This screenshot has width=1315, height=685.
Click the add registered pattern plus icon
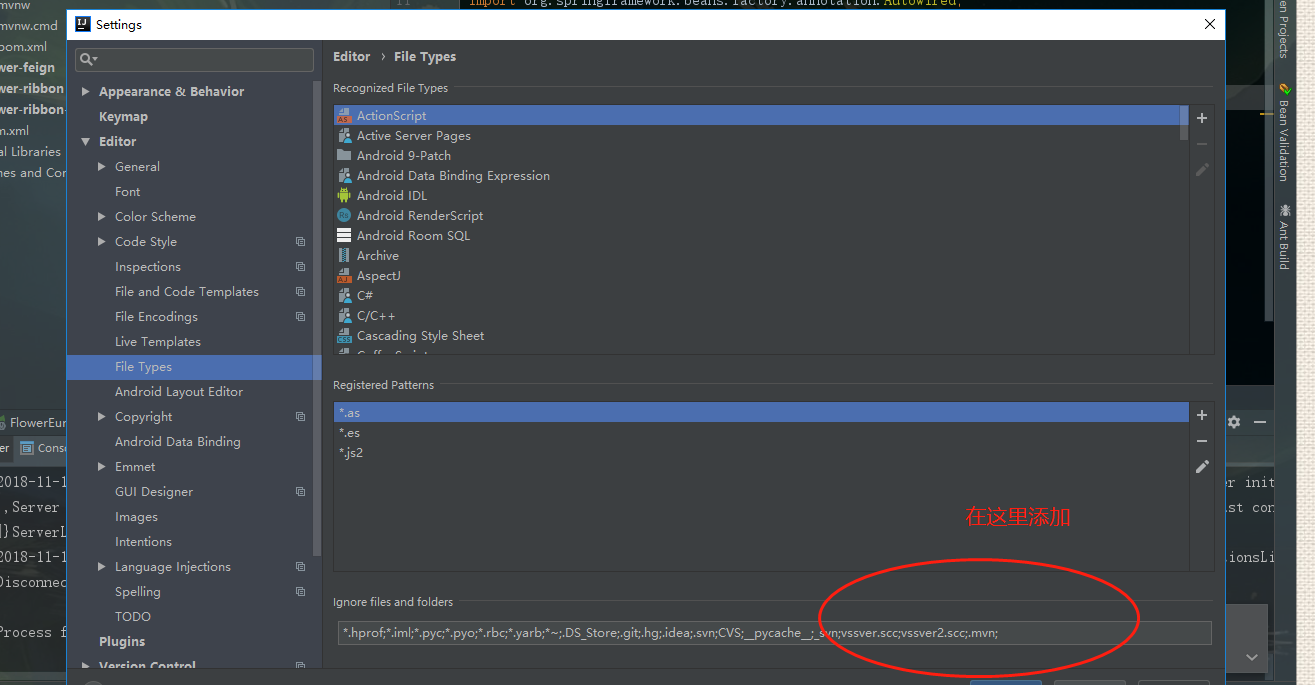(1202, 415)
